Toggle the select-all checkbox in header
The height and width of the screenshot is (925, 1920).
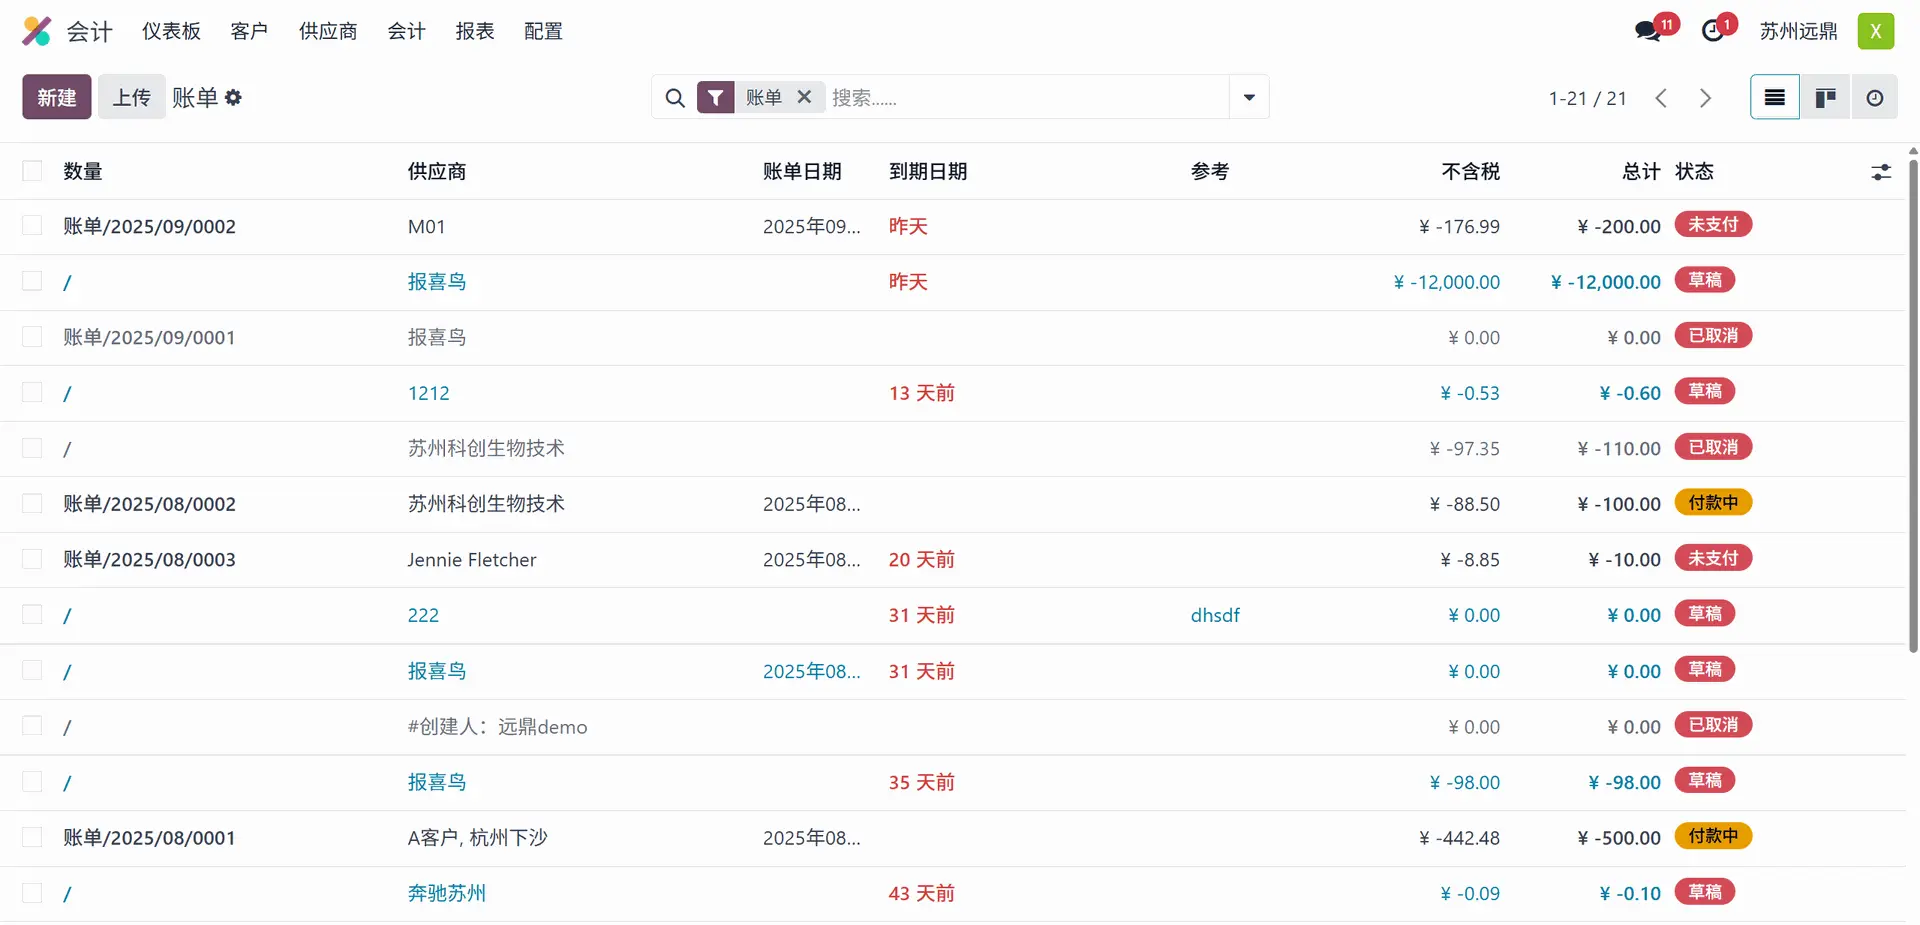33,171
